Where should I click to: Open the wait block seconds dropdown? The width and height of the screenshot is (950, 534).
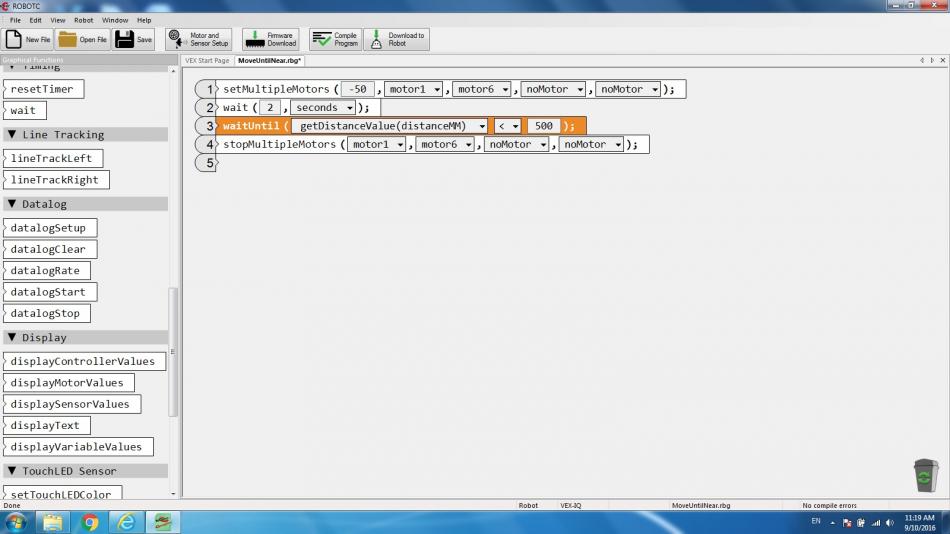point(323,107)
